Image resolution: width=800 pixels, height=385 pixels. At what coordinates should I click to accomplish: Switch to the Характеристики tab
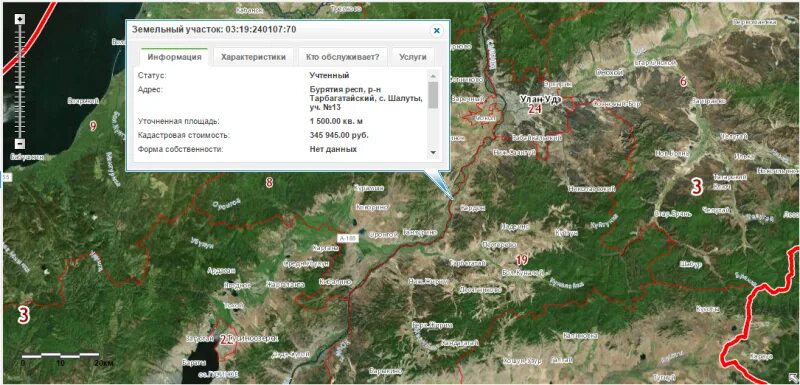click(x=254, y=57)
